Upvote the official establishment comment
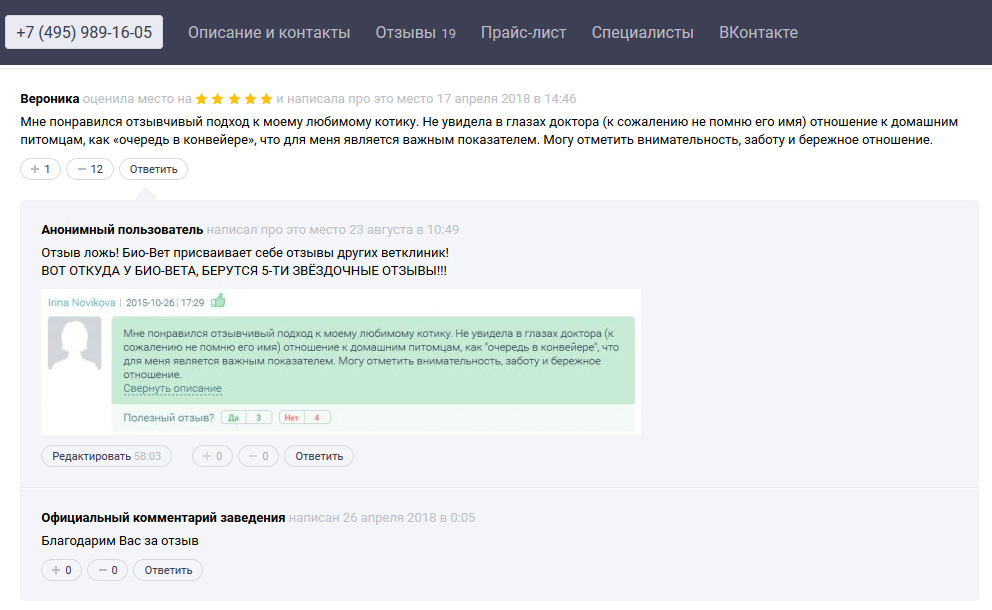Viewport: 992px width, 610px height. [61, 570]
